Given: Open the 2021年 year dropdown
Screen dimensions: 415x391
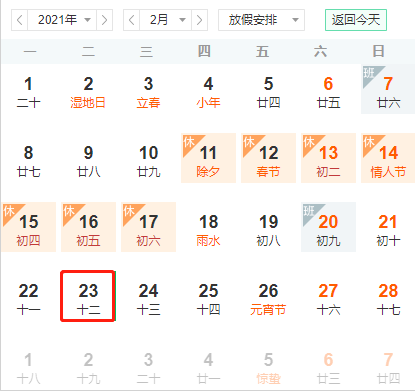Looking at the screenshot, I should (x=62, y=20).
